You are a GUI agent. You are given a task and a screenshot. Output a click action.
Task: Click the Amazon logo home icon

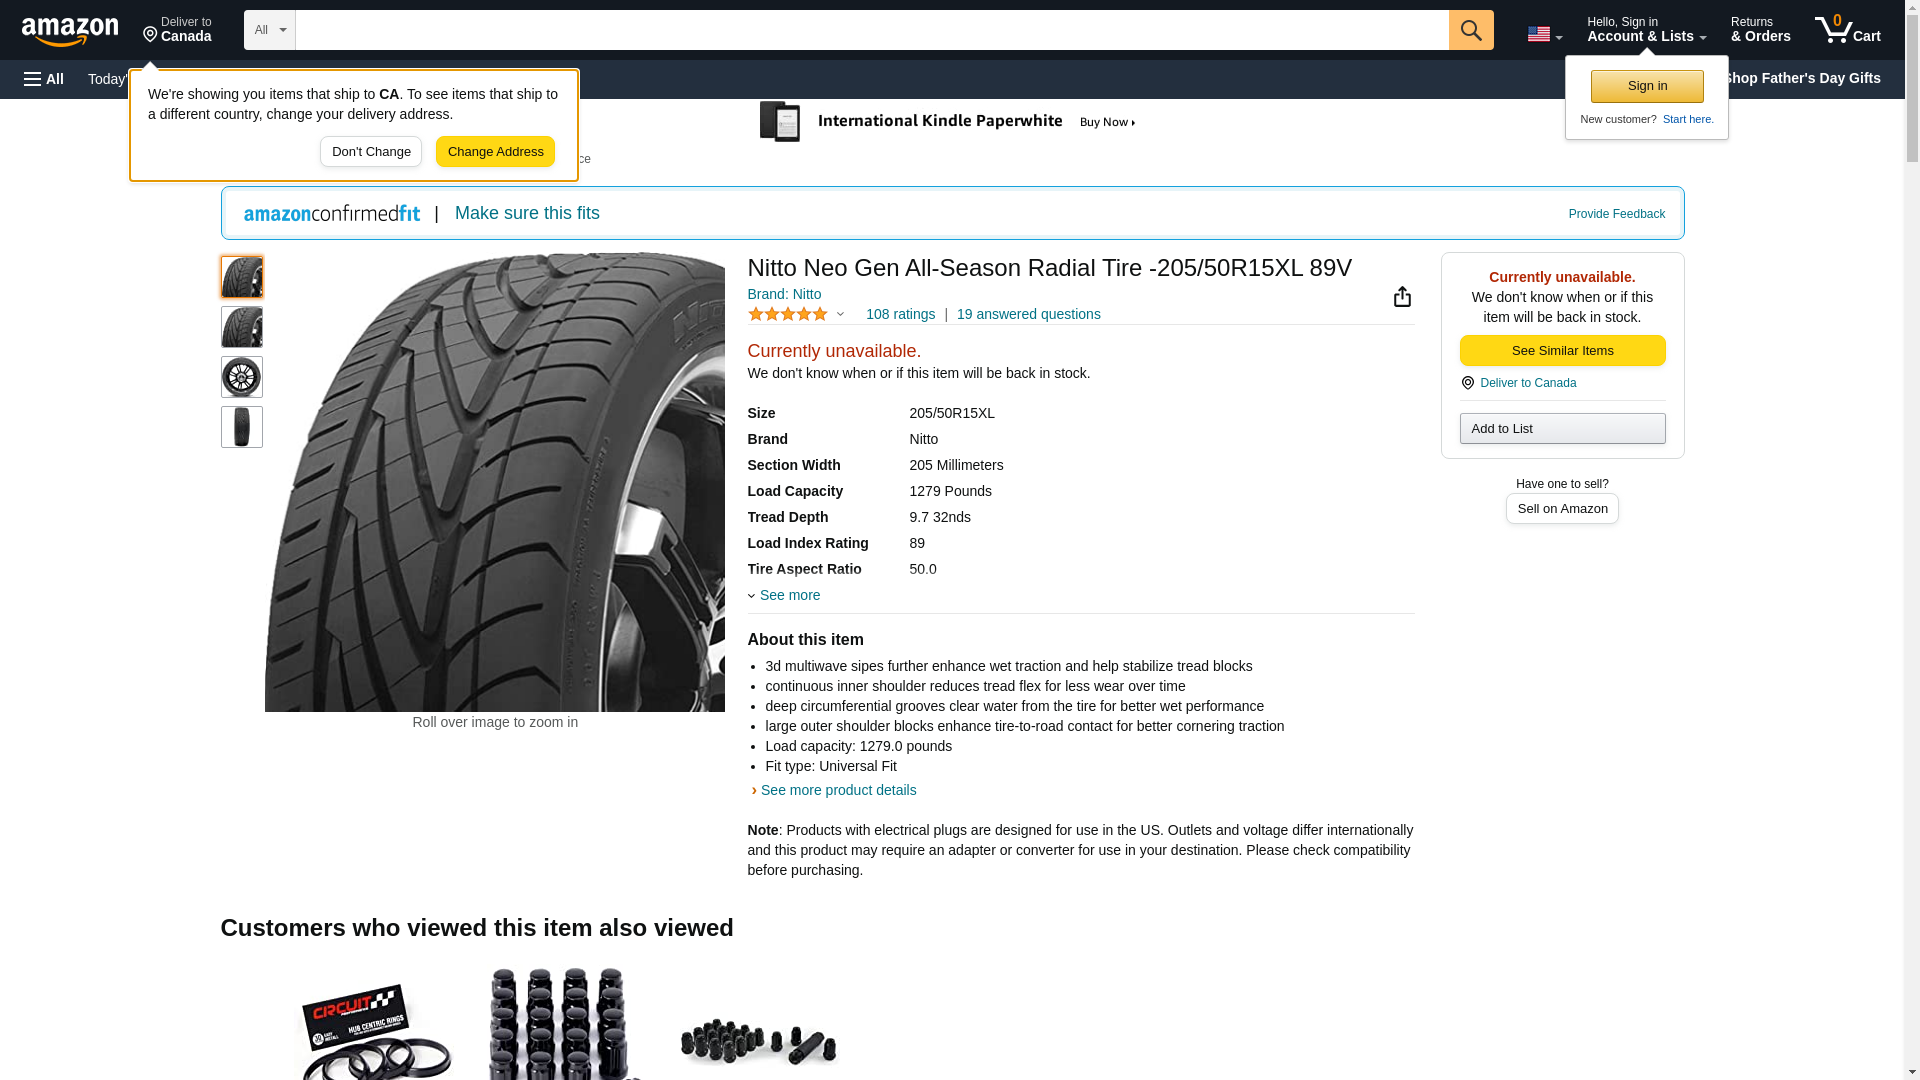(70, 31)
